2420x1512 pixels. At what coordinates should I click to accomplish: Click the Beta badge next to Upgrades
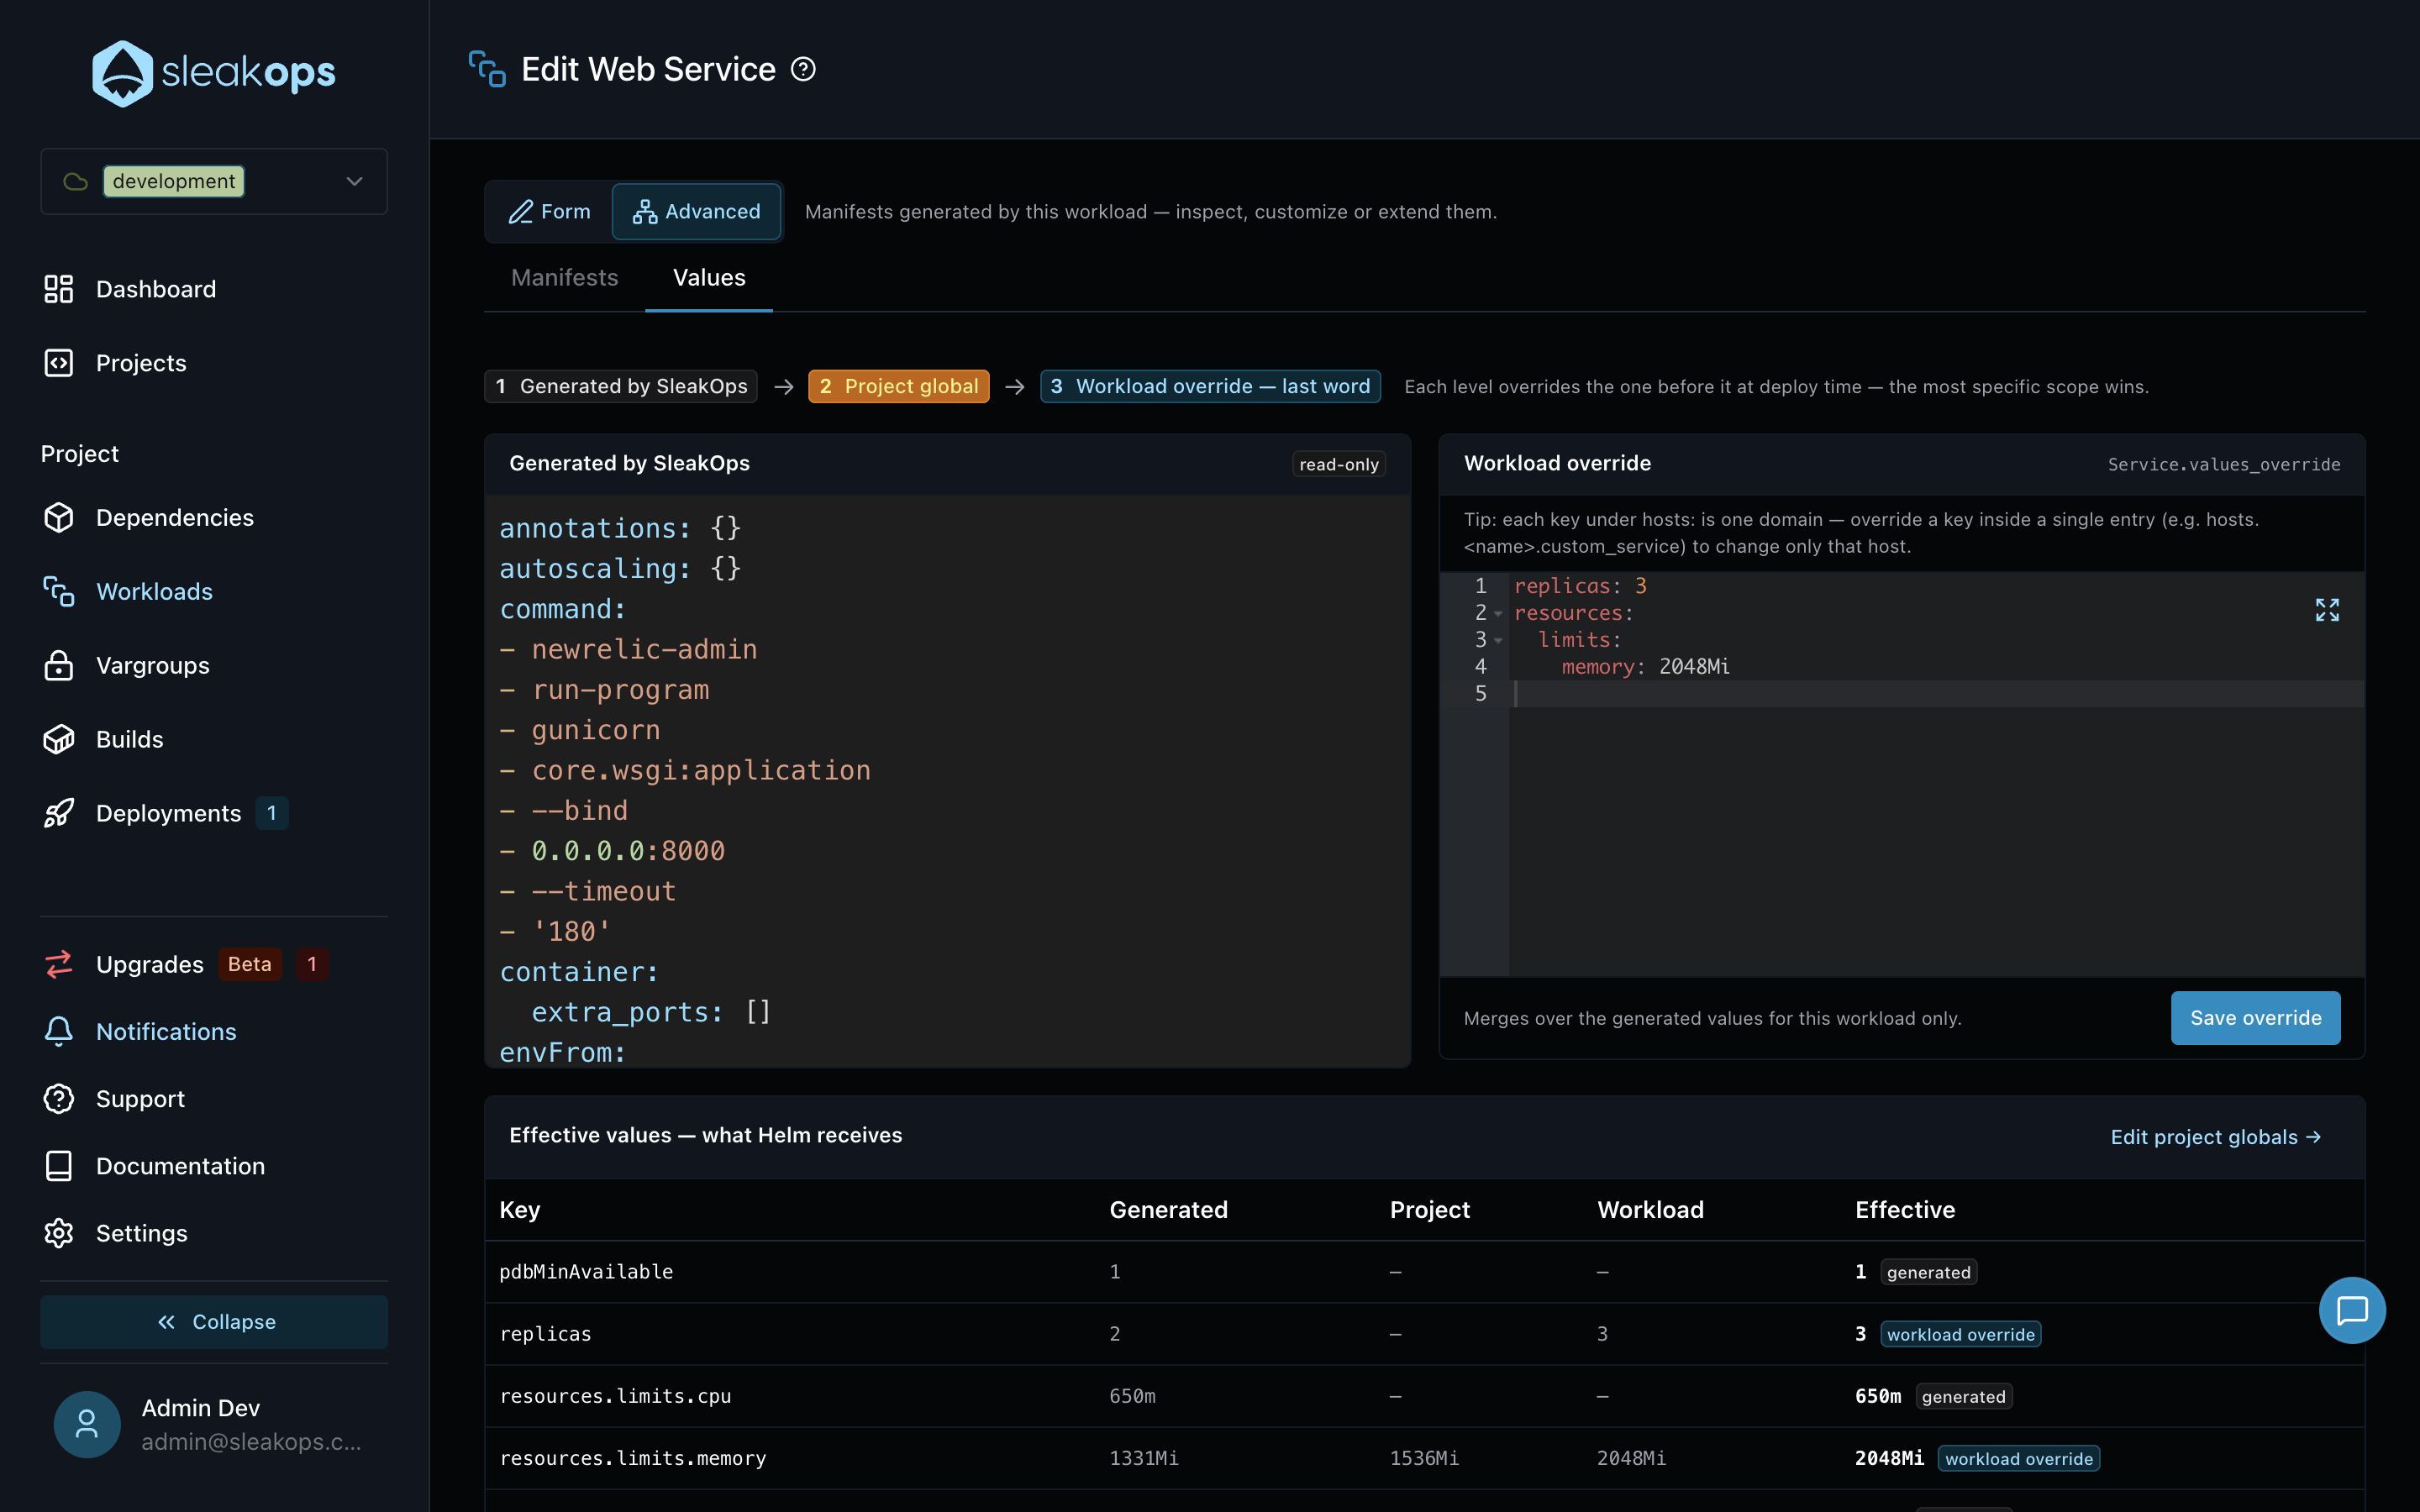pyautogui.click(x=249, y=964)
